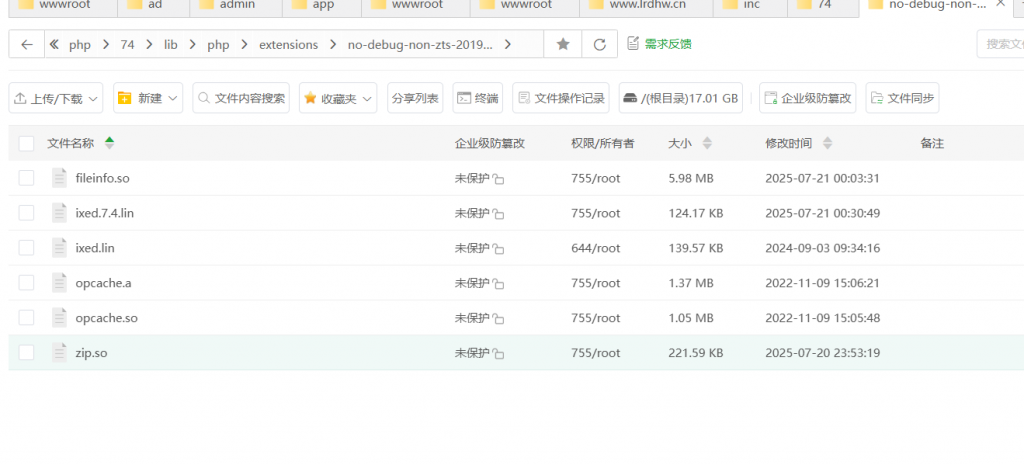
Task: Click the ixed.7.4.lin file name
Action: tap(104, 213)
